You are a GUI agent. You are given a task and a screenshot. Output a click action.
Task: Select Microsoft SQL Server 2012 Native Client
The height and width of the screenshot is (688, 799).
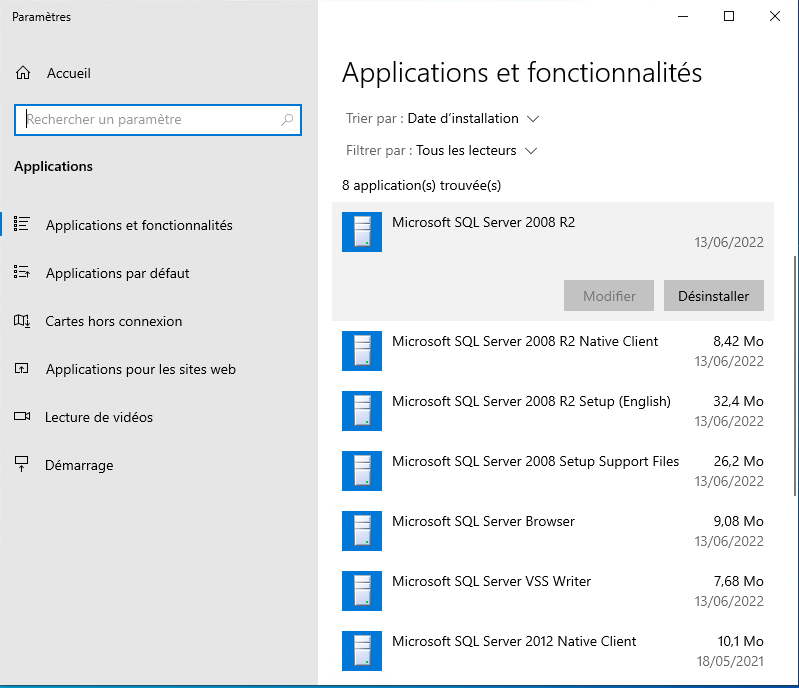click(553, 651)
